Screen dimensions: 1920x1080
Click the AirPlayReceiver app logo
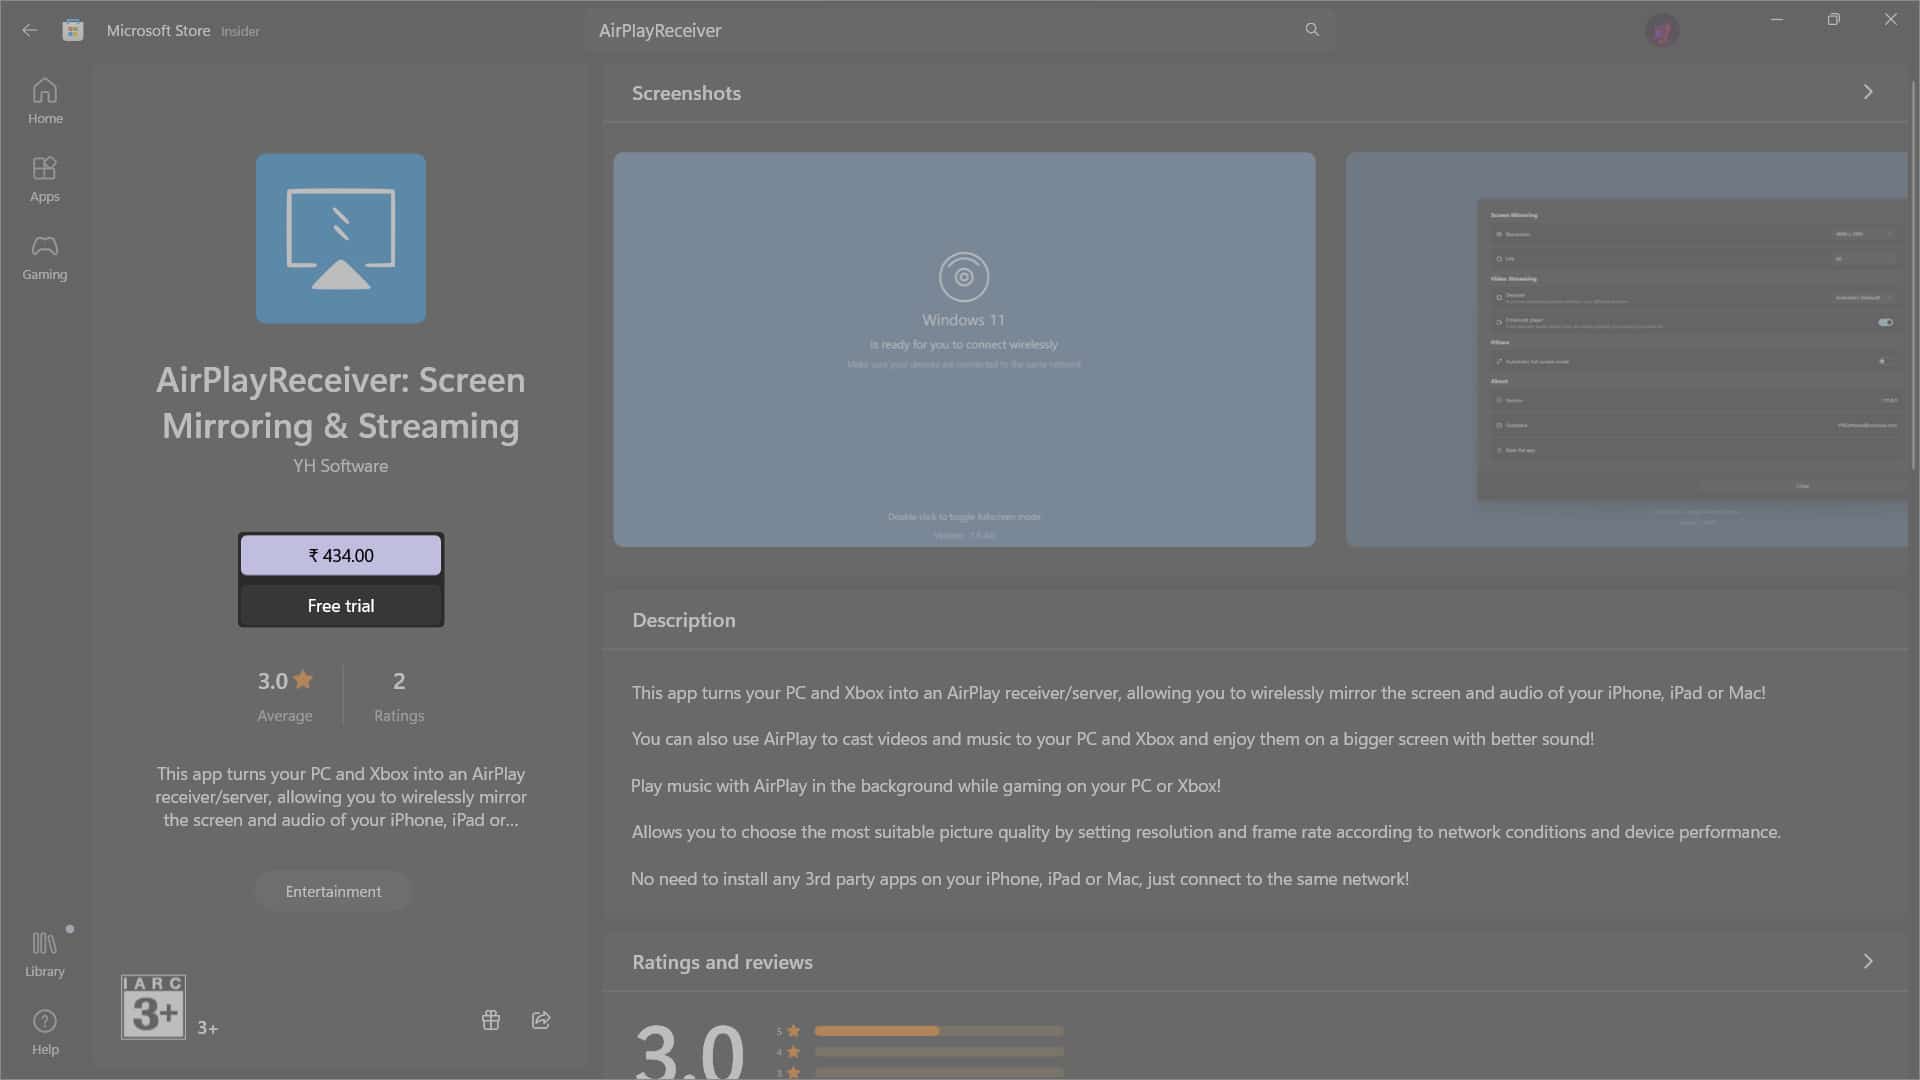341,238
